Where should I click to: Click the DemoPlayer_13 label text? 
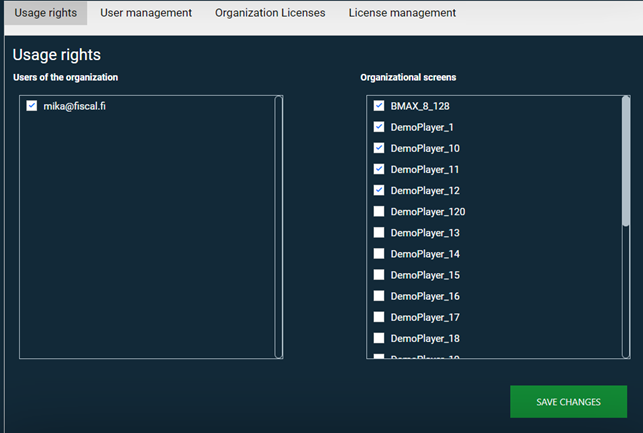click(x=425, y=233)
